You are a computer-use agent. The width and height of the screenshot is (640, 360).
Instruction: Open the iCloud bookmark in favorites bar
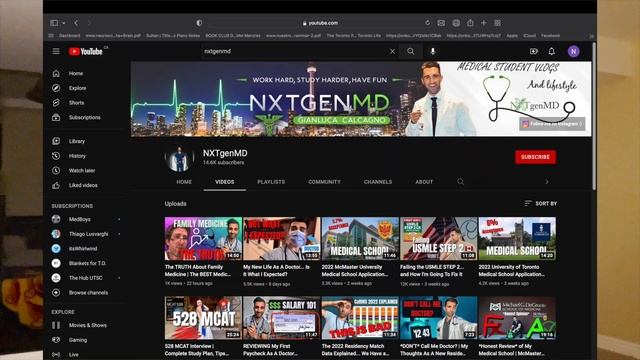[529, 36]
